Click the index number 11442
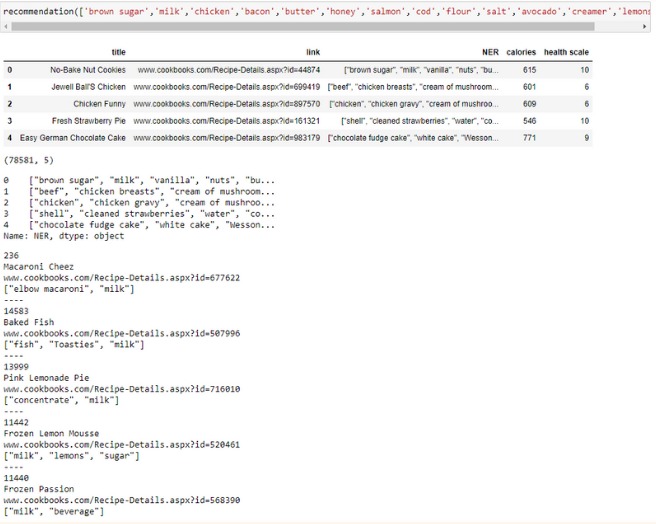 16,422
